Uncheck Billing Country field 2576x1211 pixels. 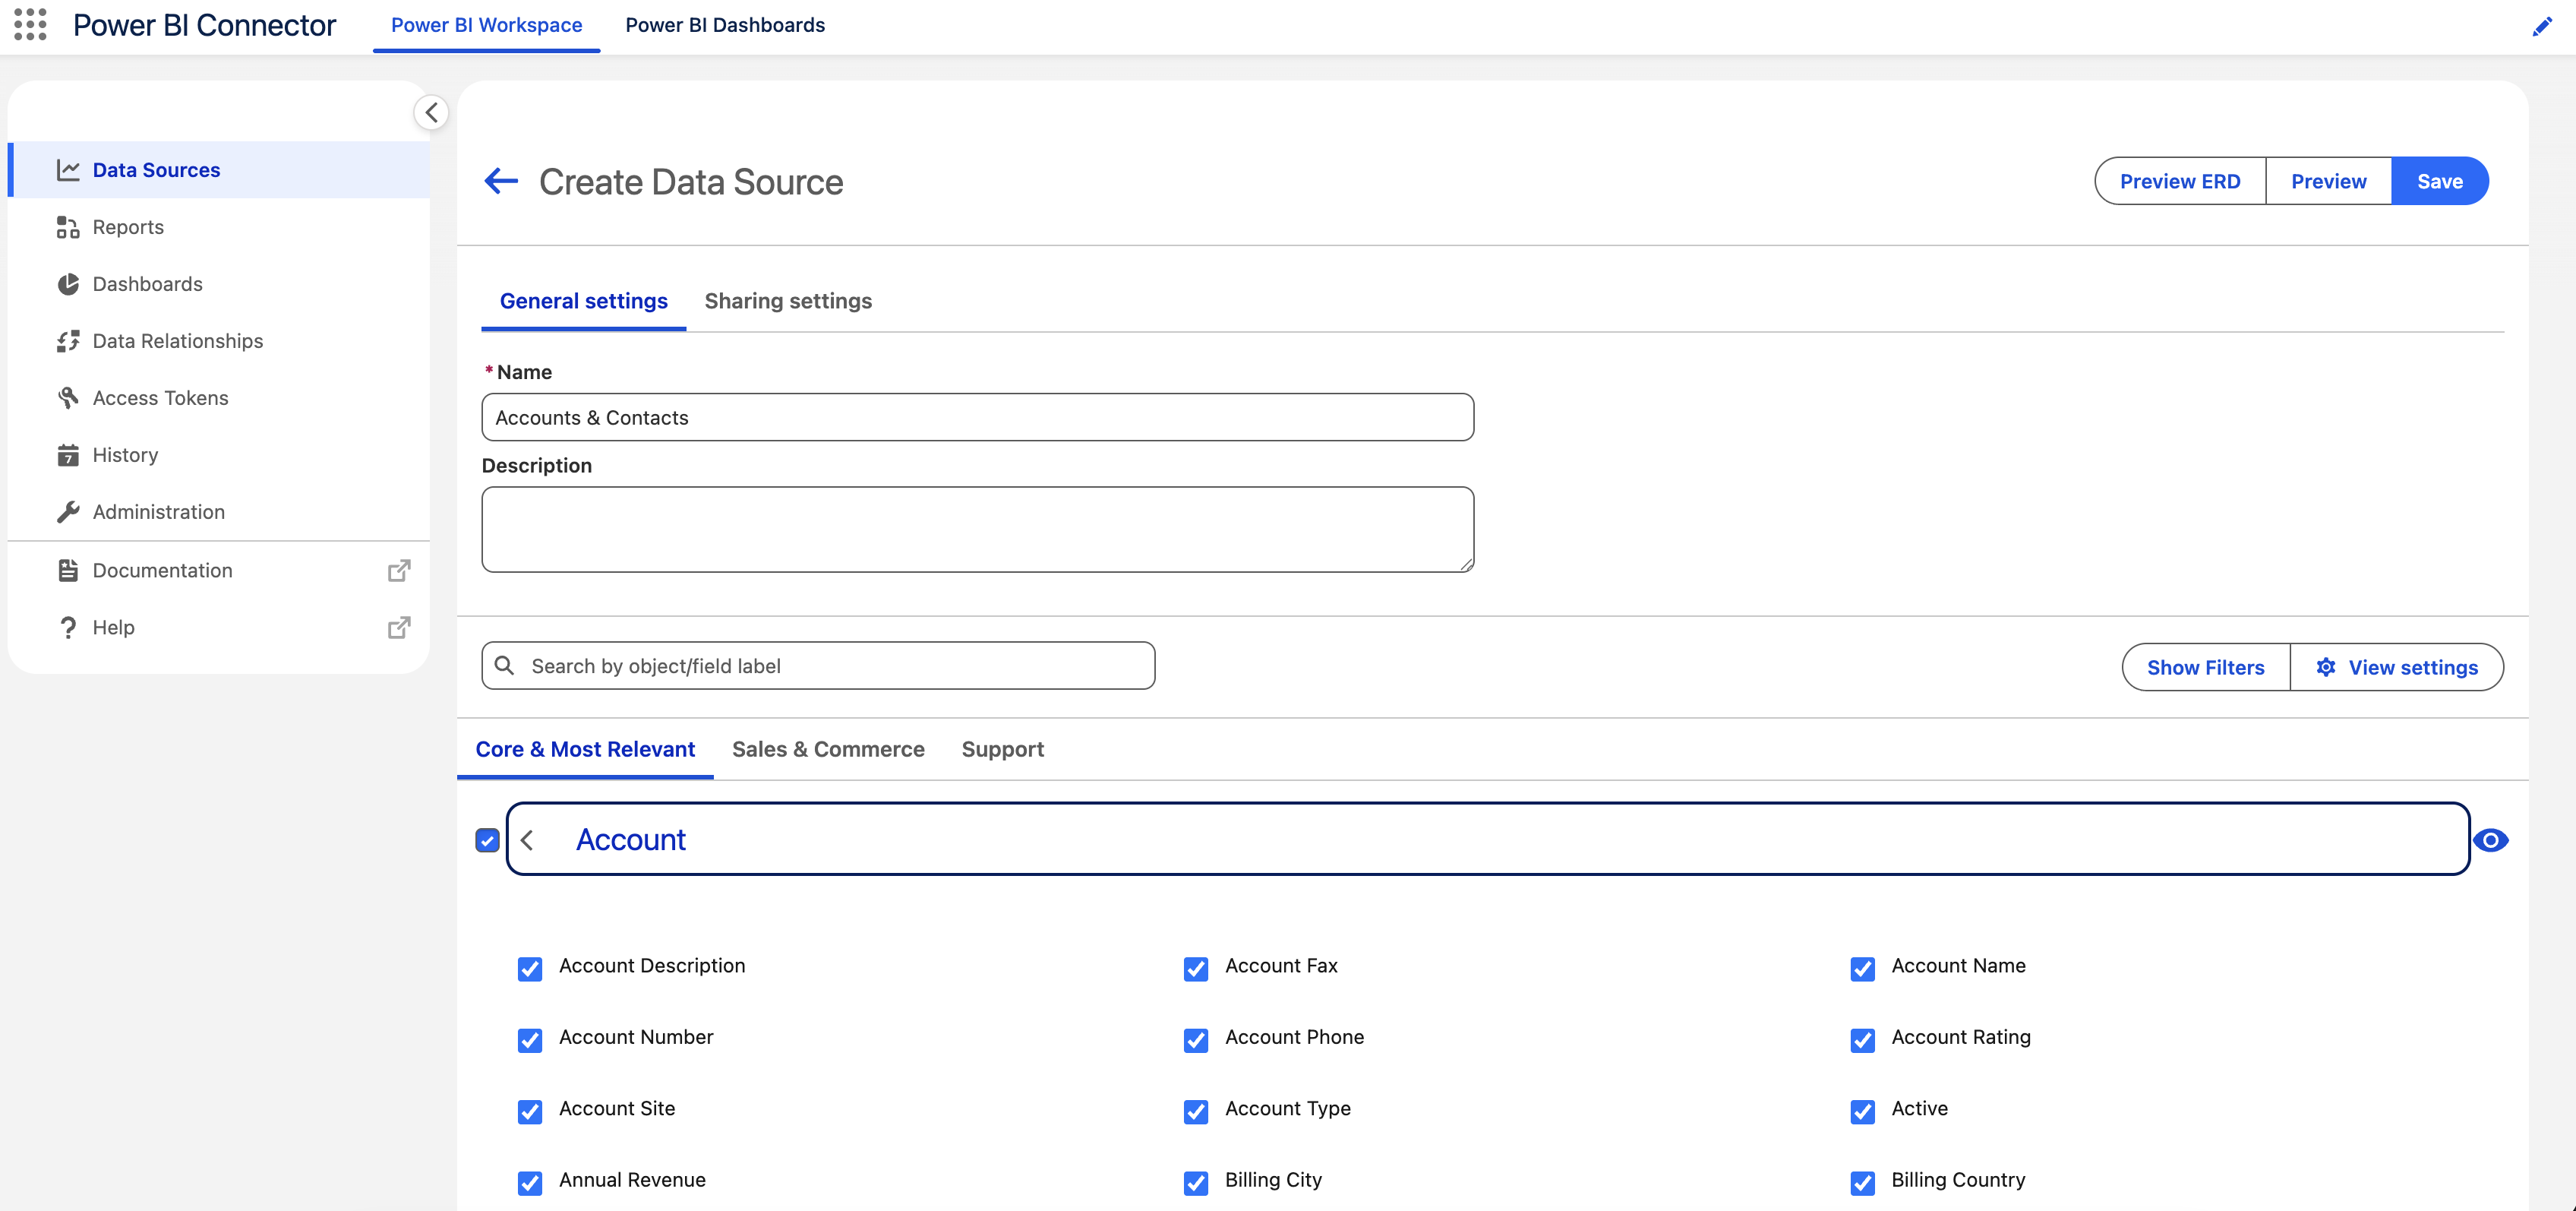[x=1862, y=1183]
